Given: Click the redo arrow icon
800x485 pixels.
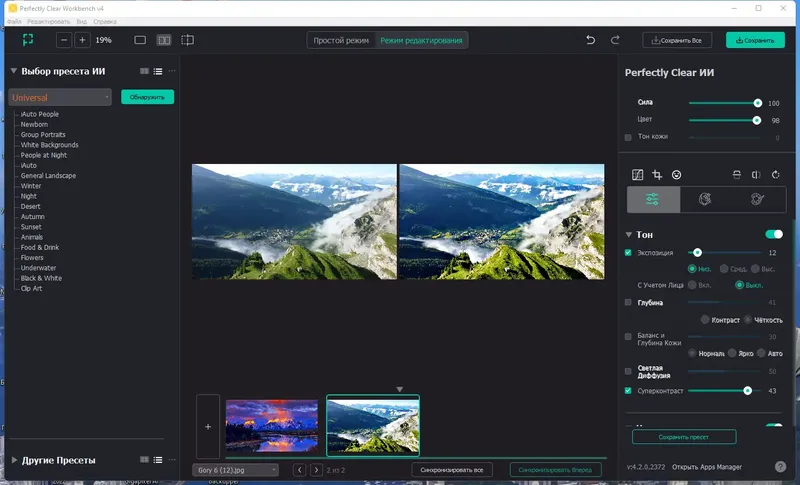Looking at the screenshot, I should pos(615,40).
